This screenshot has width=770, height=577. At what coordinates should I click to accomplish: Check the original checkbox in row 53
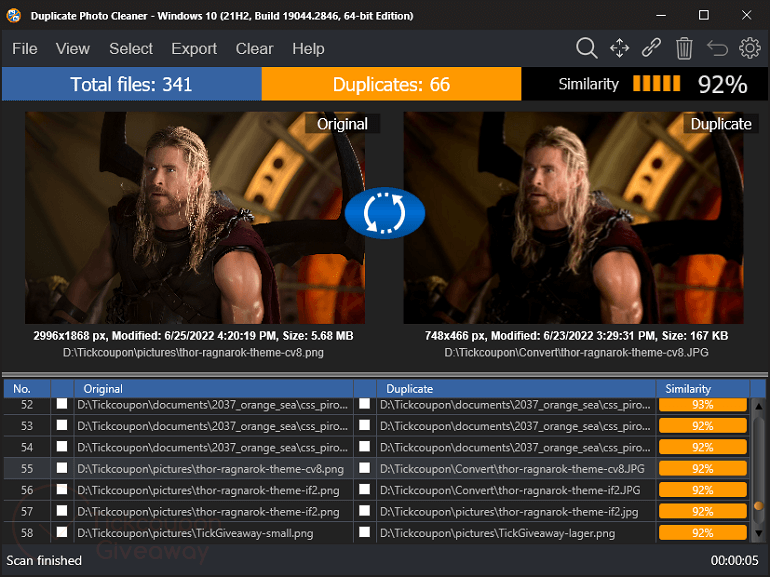pos(62,425)
